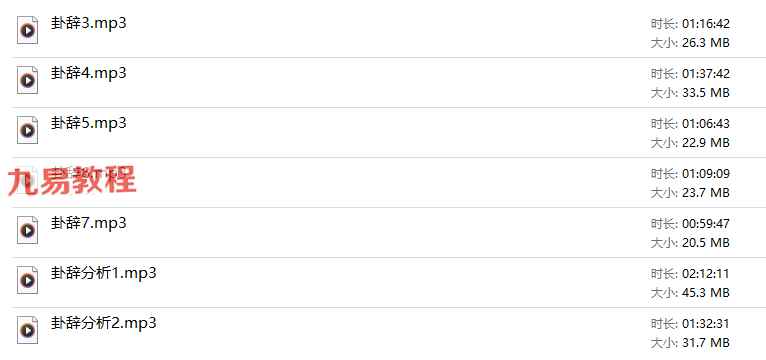The width and height of the screenshot is (766, 360).
Task: Click the 33.5 MB size label
Action: (706, 93)
